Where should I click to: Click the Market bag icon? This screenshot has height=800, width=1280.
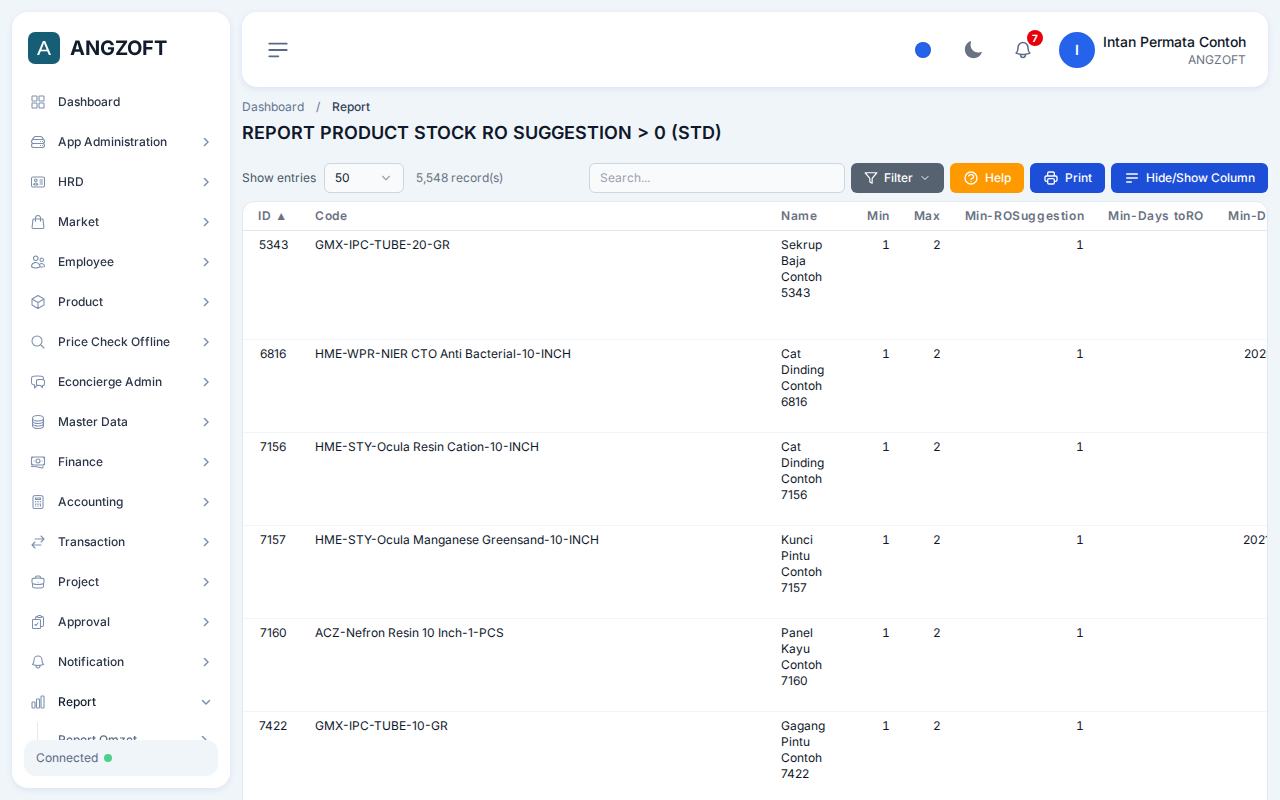coord(38,222)
